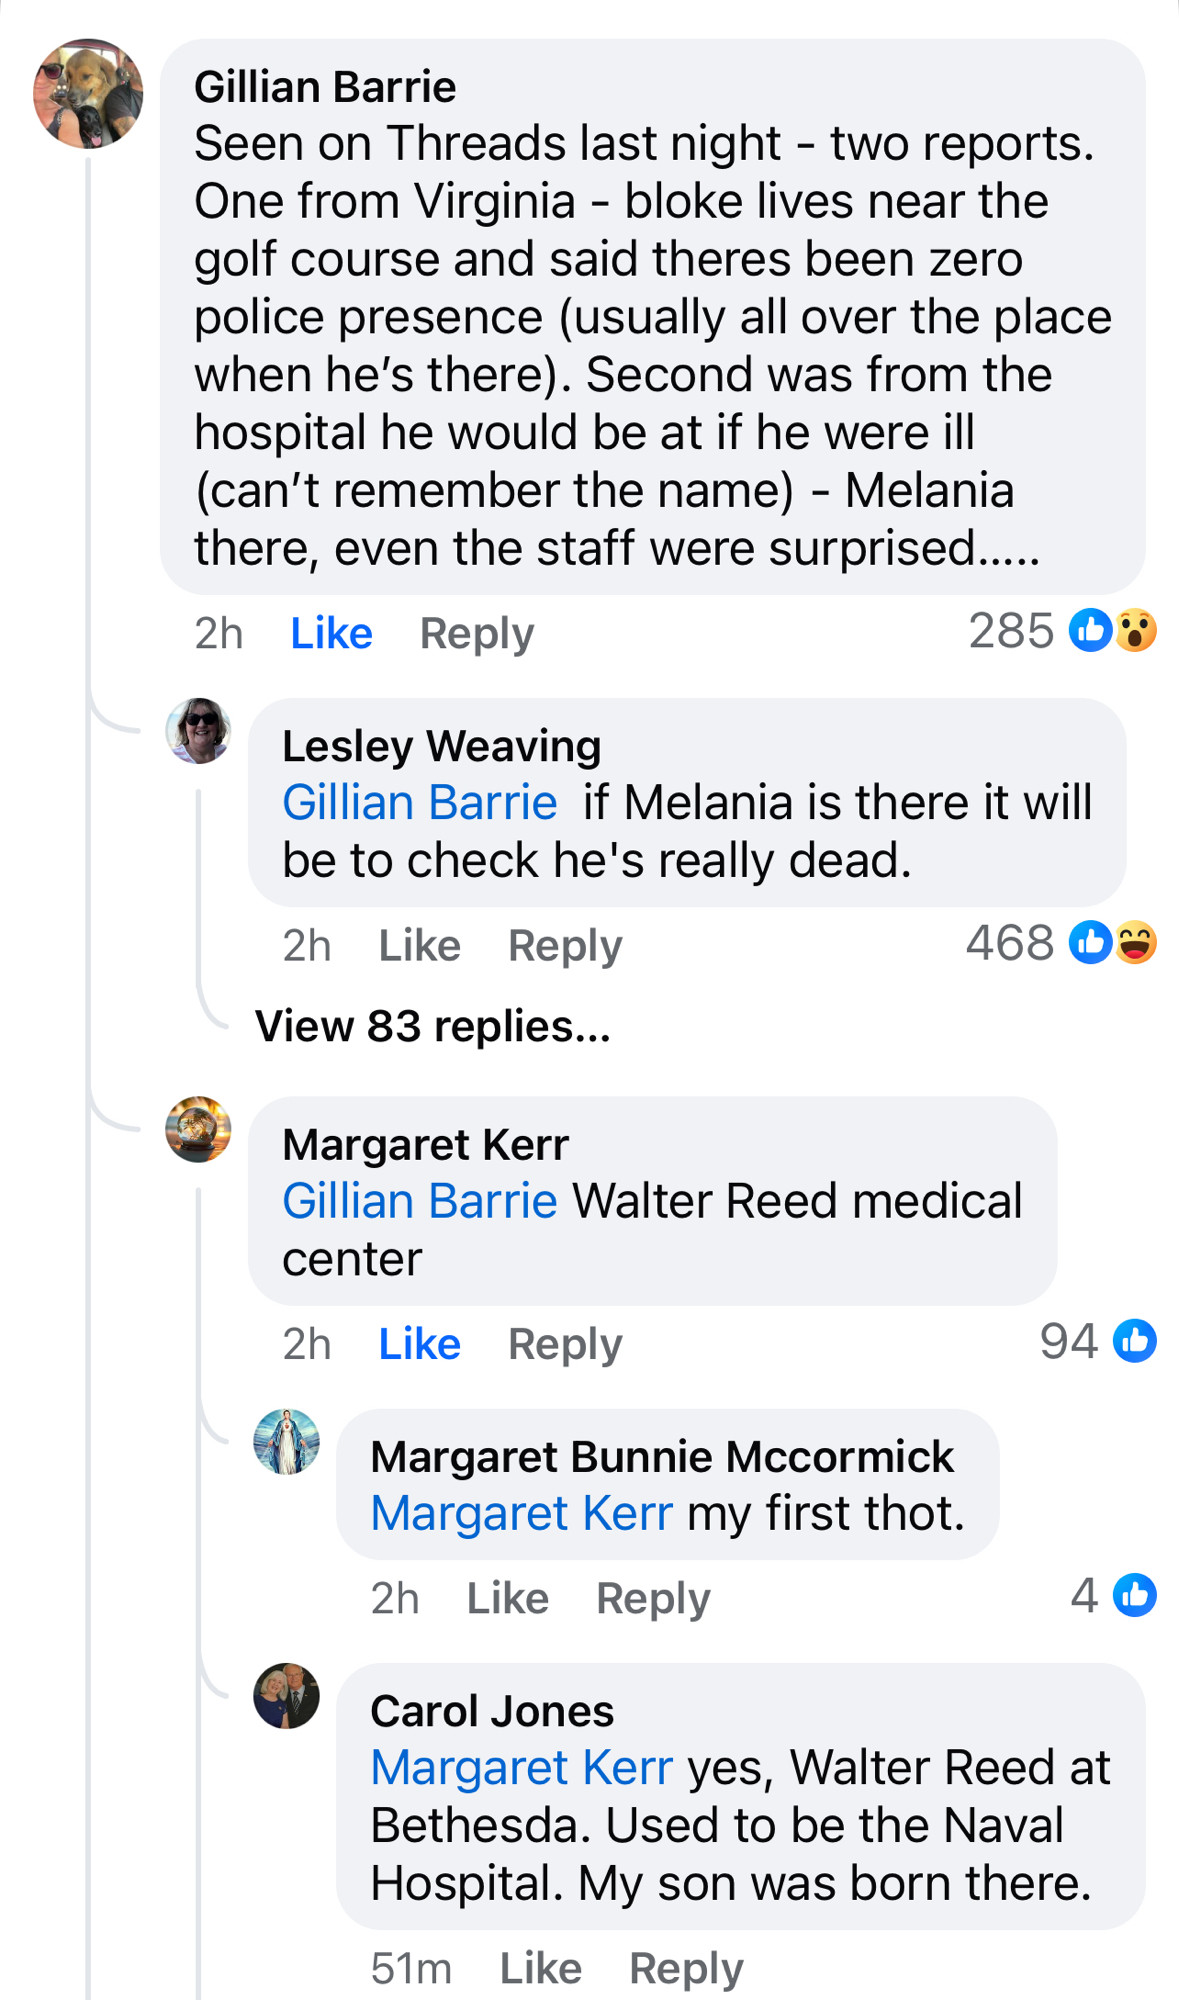View reactions on Gillian Barrie's comment
Image resolution: width=1179 pixels, height=2000 pixels.
click(1063, 631)
